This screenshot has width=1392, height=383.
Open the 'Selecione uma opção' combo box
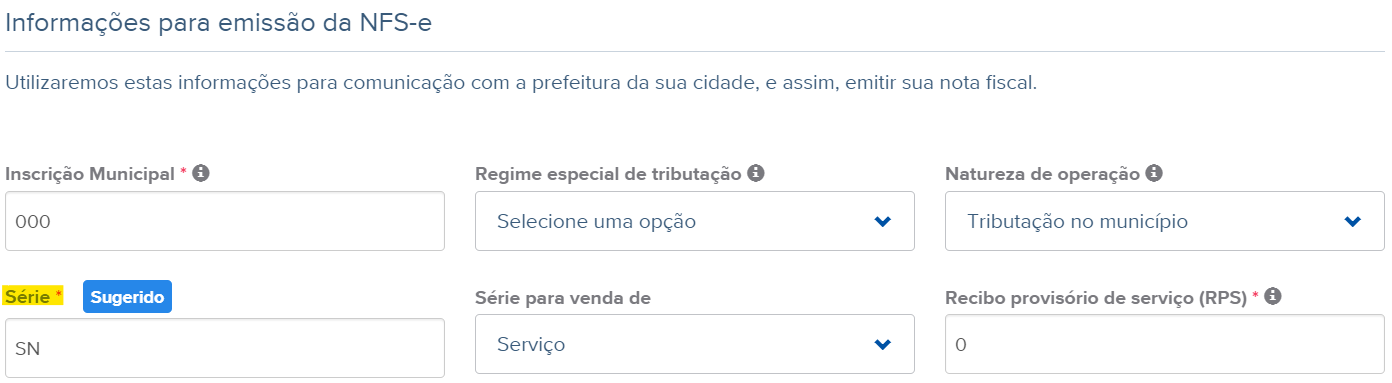pyautogui.click(x=695, y=221)
